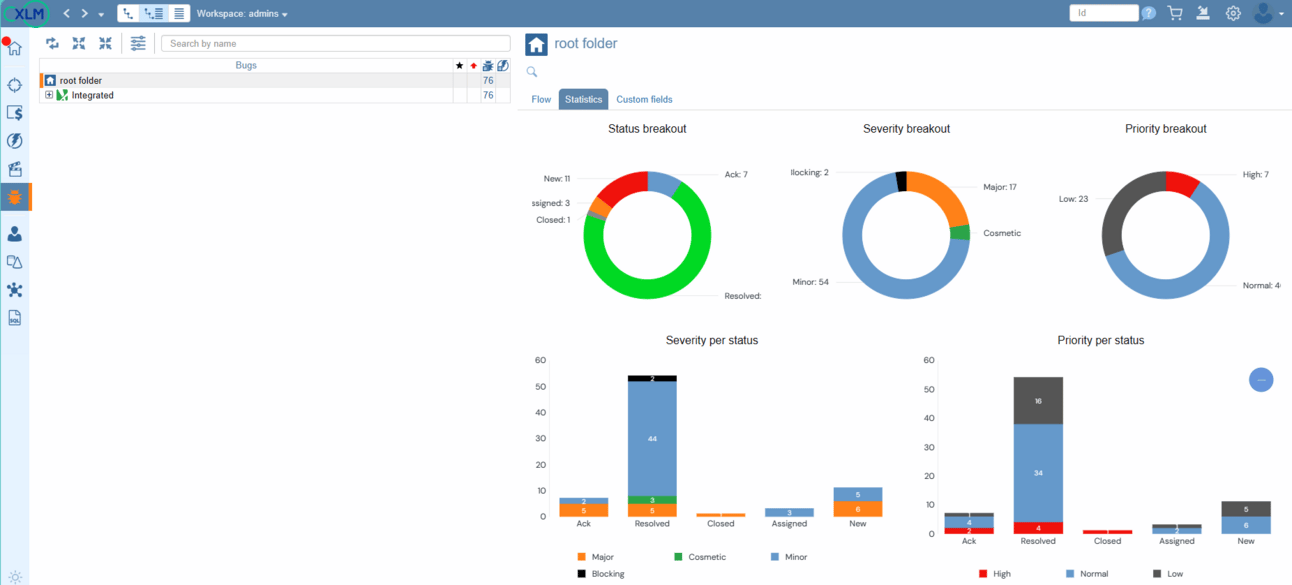1292x585 pixels.
Task: Open the navigation history dropdown arrow
Action: 101,15
